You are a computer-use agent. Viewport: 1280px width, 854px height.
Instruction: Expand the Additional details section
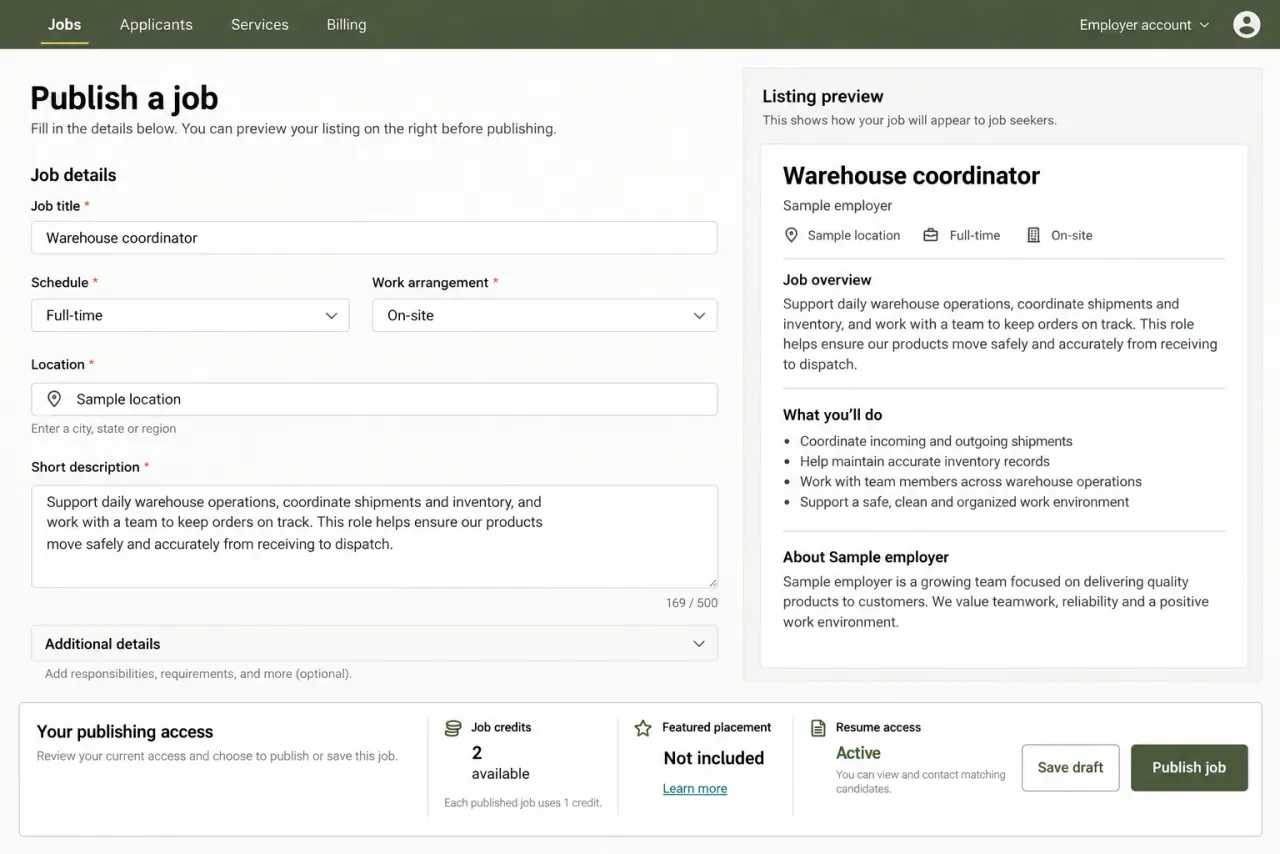375,644
